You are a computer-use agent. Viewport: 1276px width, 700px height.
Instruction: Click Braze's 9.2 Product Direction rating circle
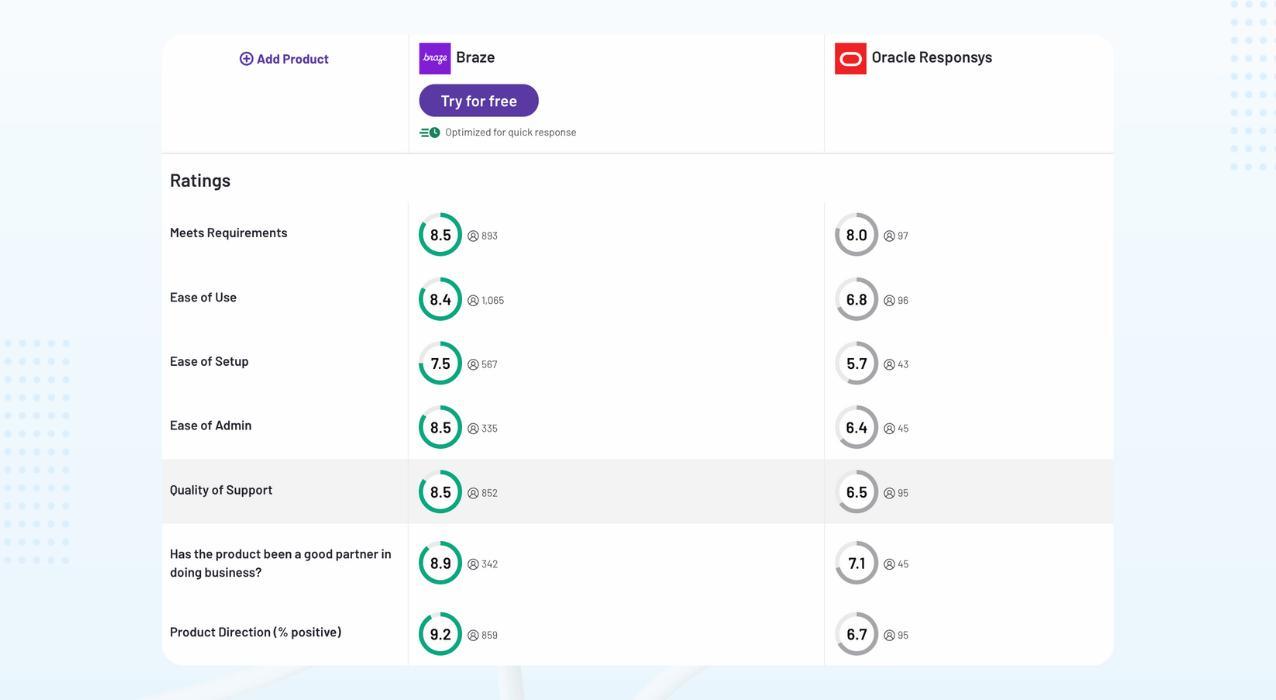pos(440,634)
